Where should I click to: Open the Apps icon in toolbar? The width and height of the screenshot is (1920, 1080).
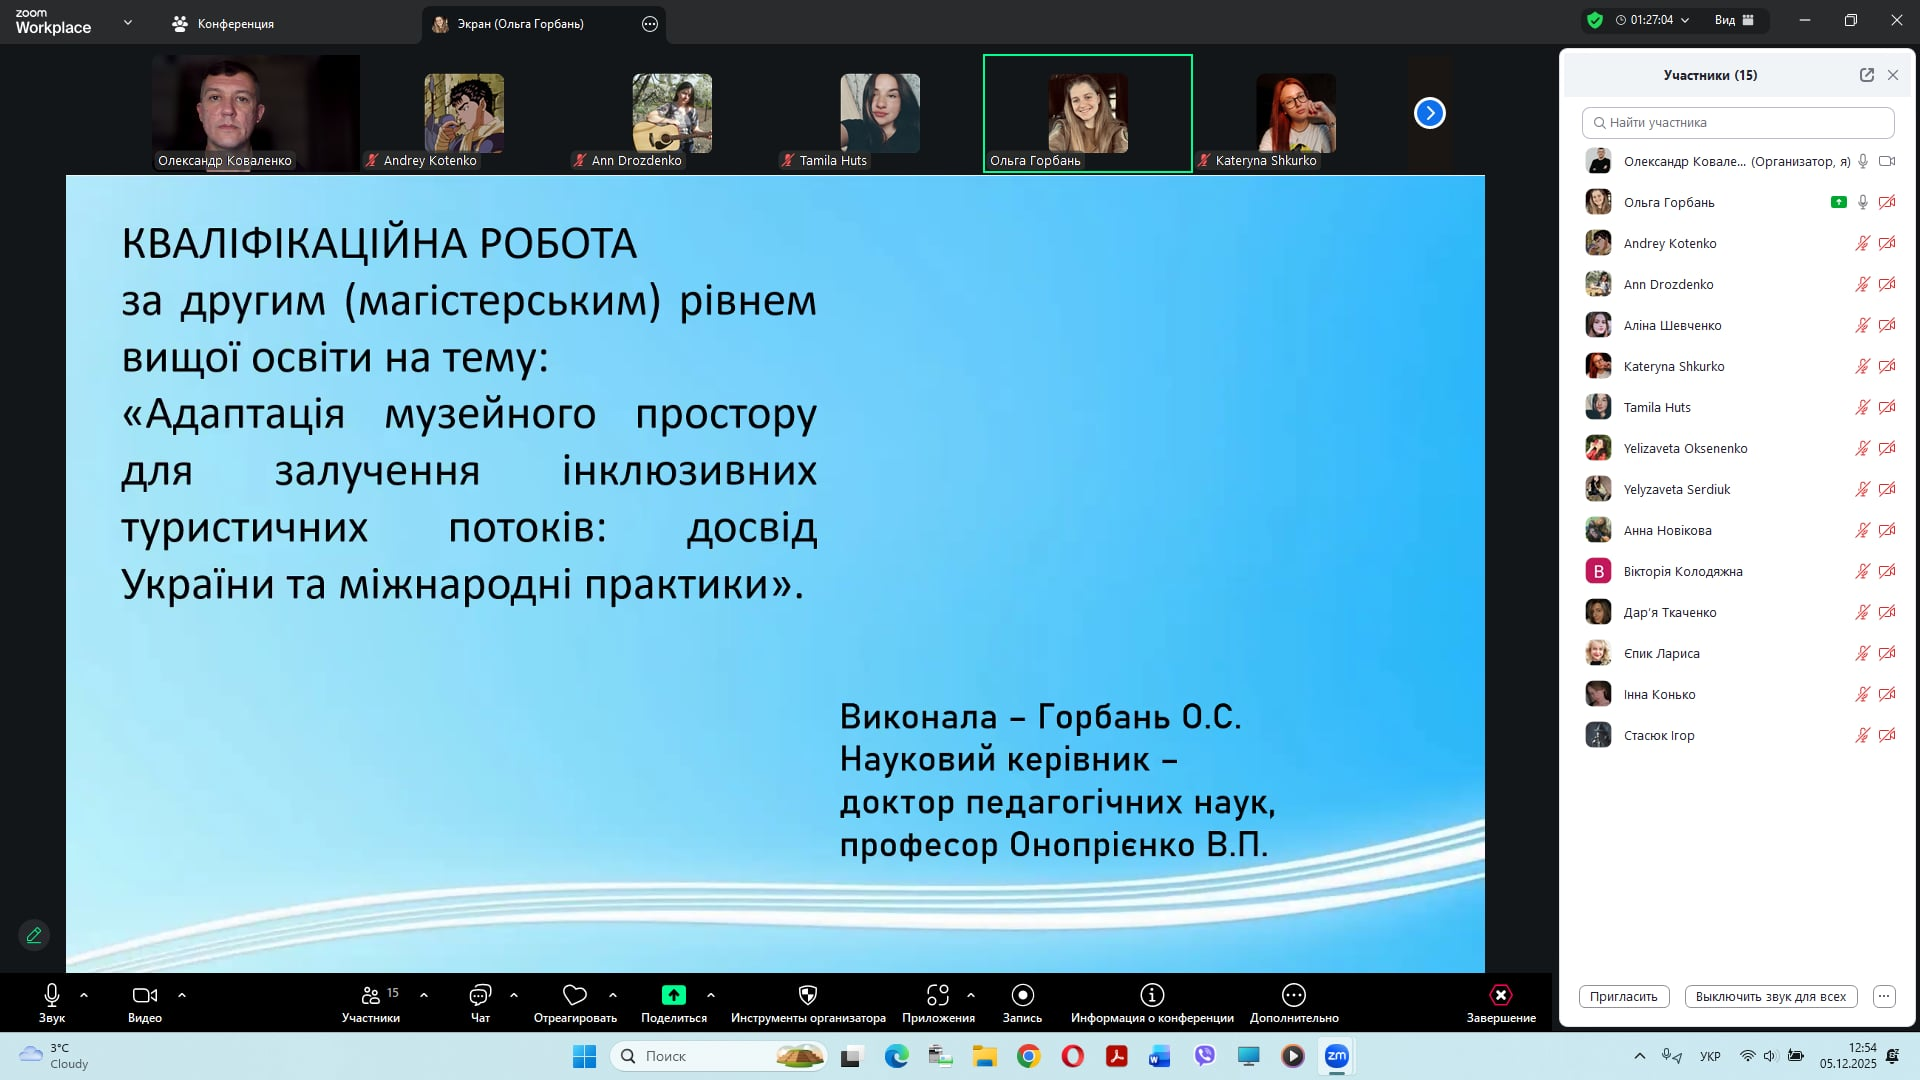pos(937,995)
